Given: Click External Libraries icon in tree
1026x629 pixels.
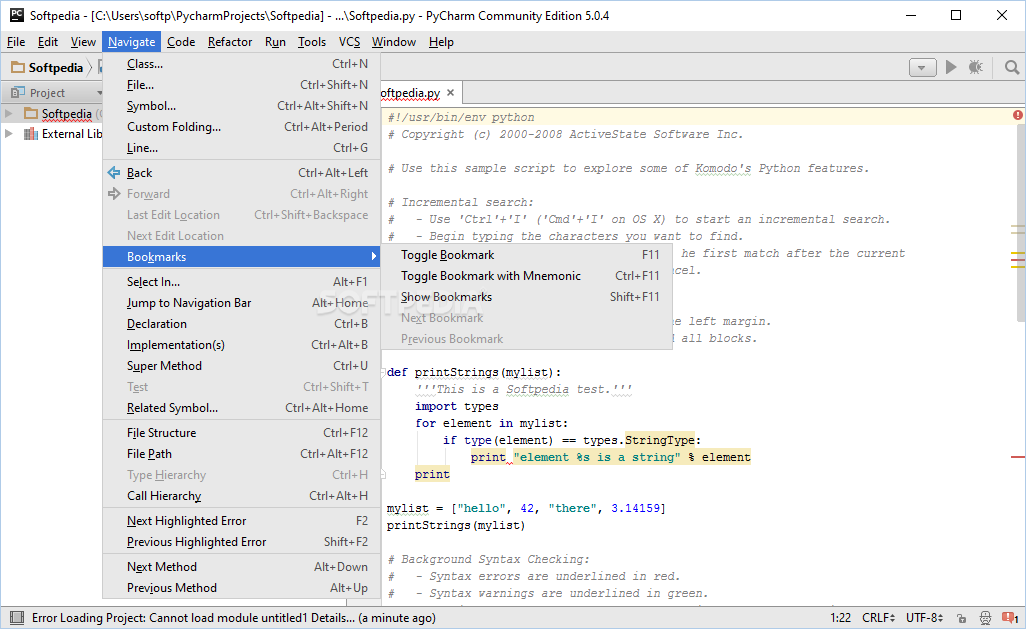Looking at the screenshot, I should click(30, 134).
